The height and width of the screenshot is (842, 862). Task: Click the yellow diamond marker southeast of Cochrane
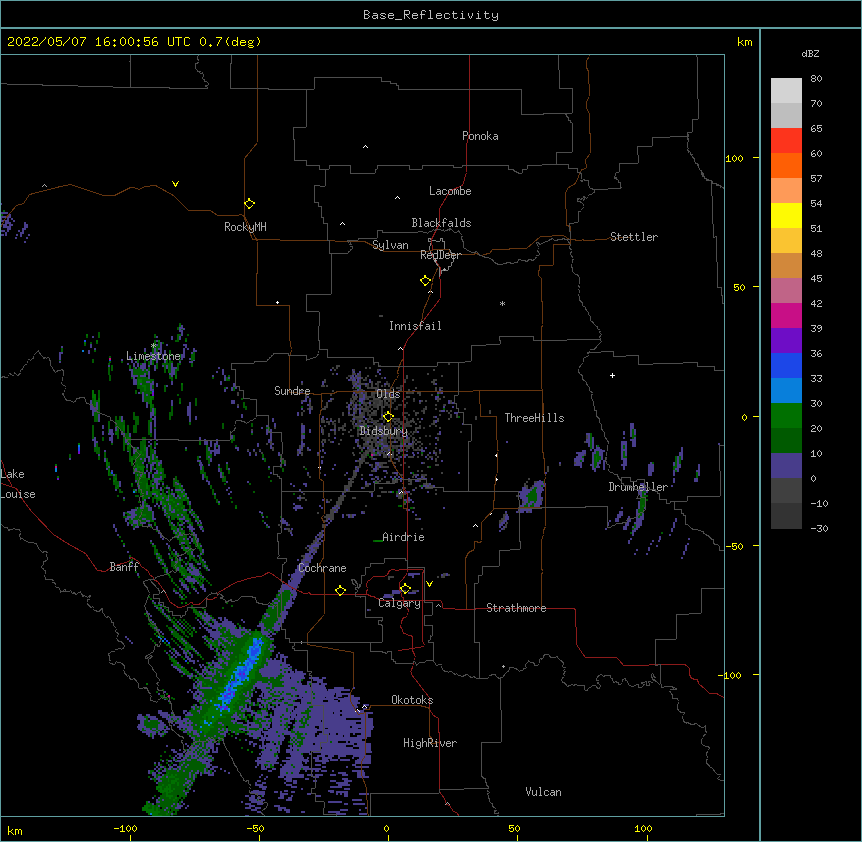tap(340, 590)
